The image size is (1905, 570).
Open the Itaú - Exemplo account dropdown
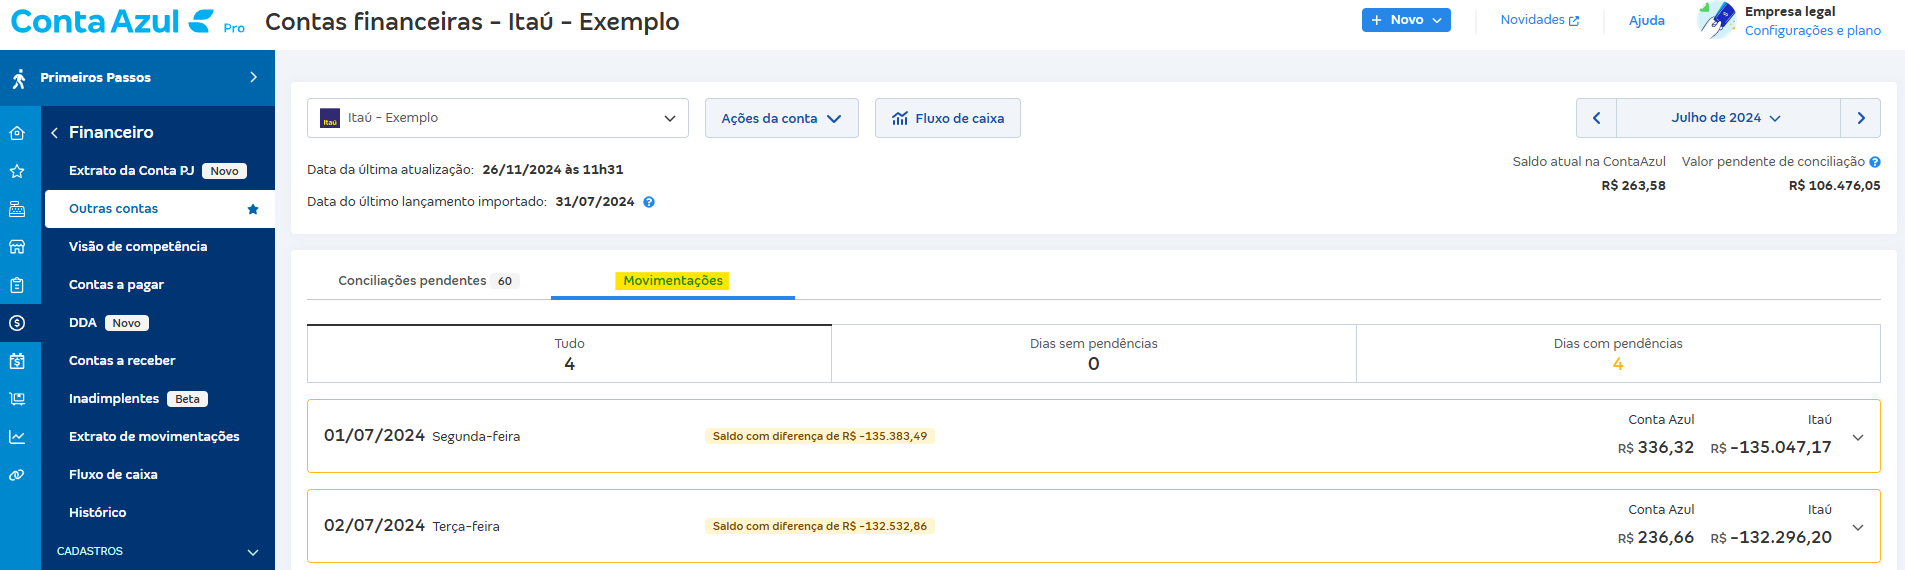pyautogui.click(x=497, y=118)
